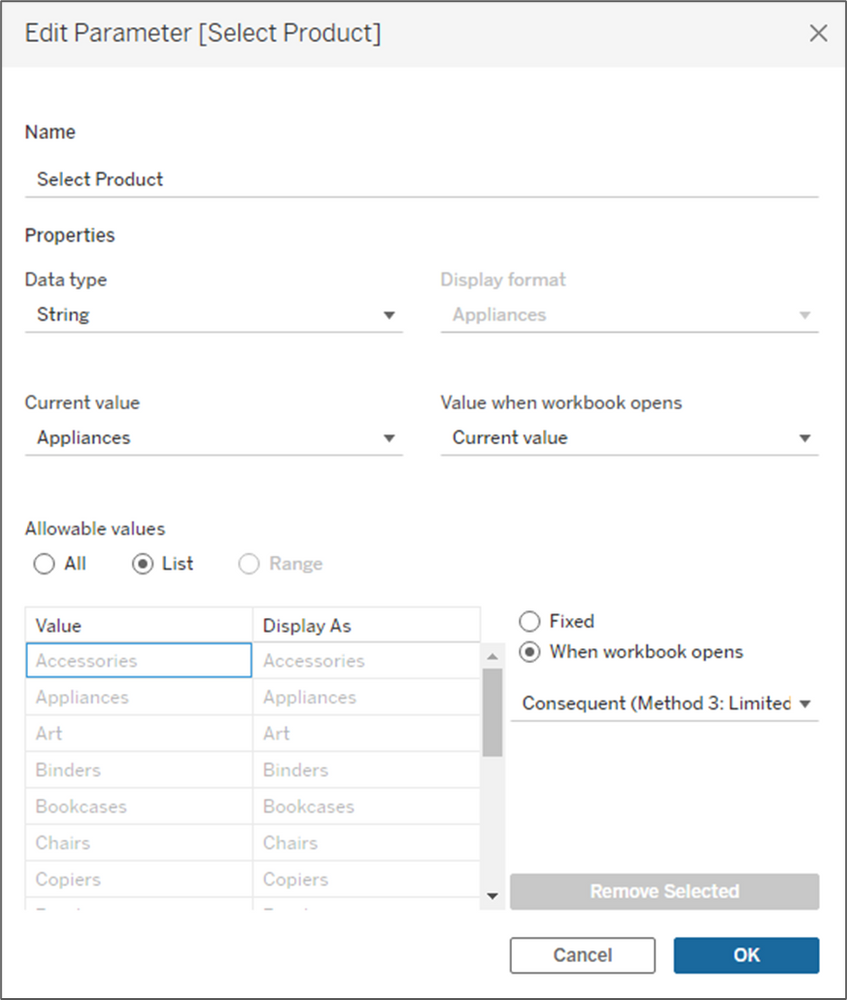Expand the Consequent (Method 3) field dropdown
Viewport: 847px width, 1000px height.
click(805, 703)
